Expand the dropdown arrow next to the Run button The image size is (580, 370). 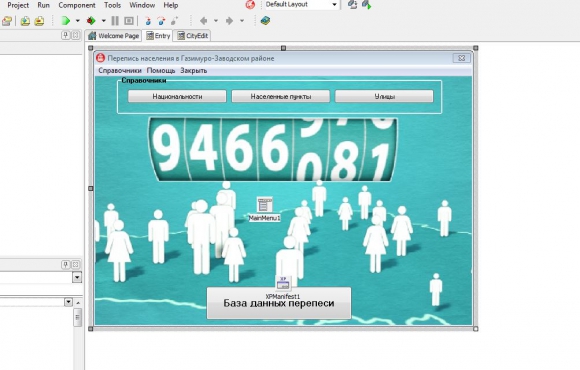click(78, 21)
